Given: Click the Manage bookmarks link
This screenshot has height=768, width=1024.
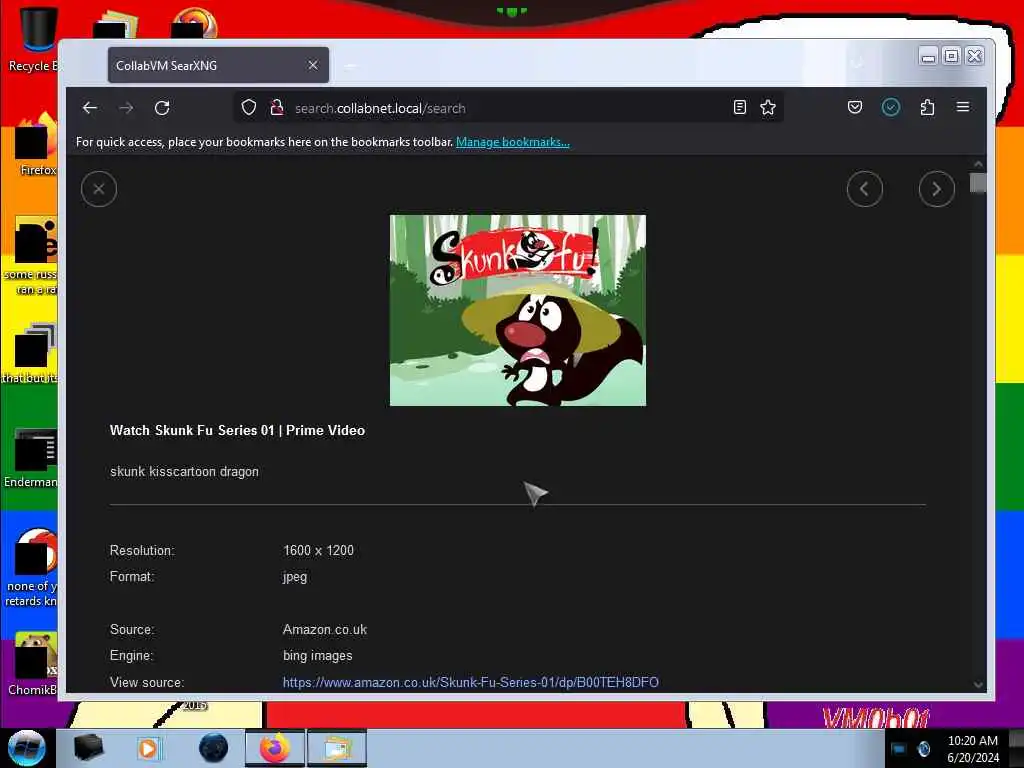Looking at the screenshot, I should (513, 142).
